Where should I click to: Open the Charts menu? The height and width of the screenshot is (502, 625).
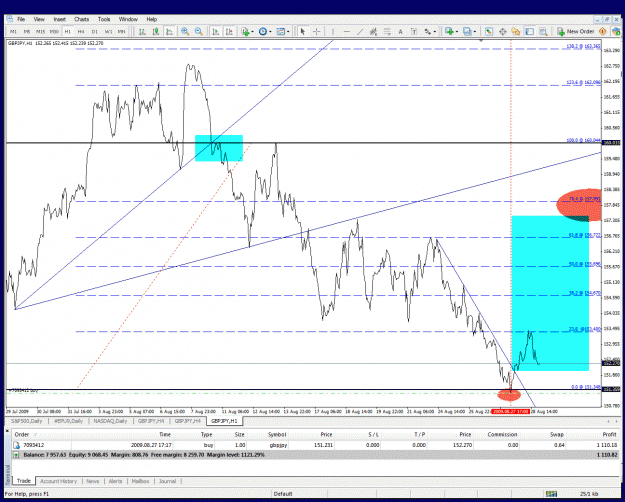(x=82, y=19)
